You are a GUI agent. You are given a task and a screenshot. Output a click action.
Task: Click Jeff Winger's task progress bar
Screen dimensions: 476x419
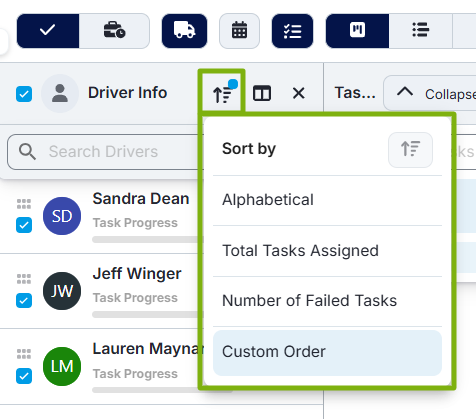(x=147, y=314)
